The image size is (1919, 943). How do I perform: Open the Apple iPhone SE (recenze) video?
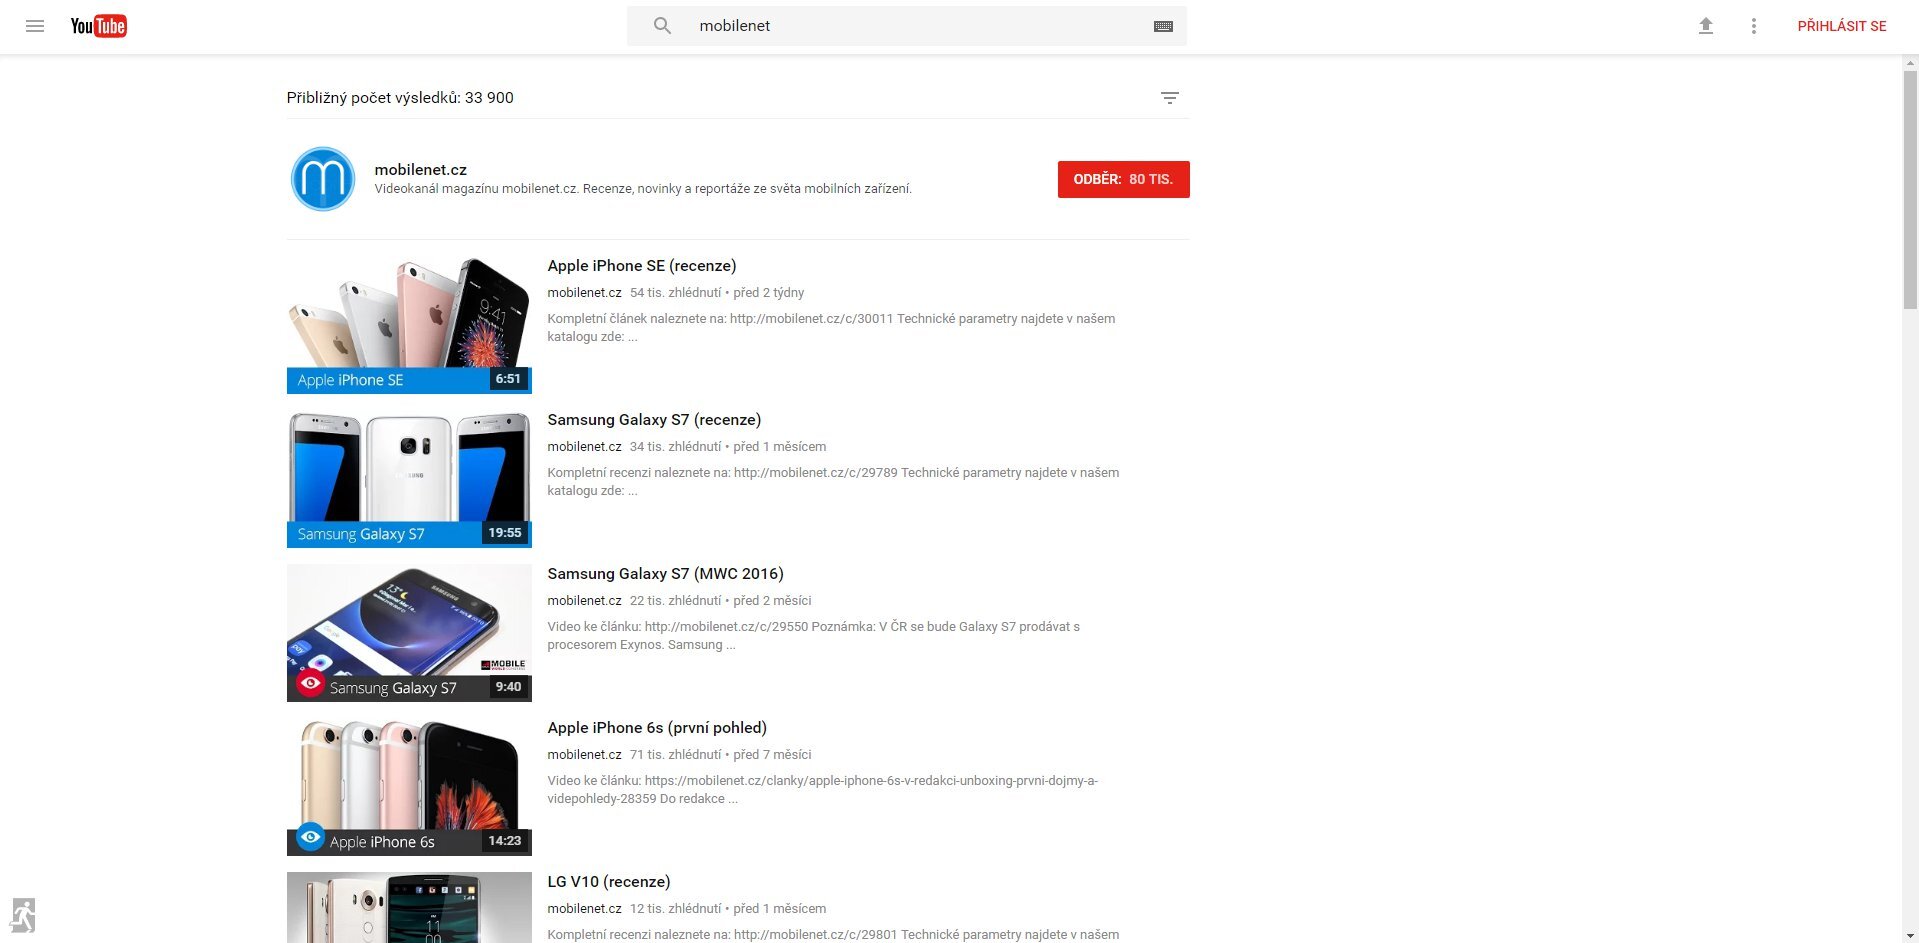641,266
